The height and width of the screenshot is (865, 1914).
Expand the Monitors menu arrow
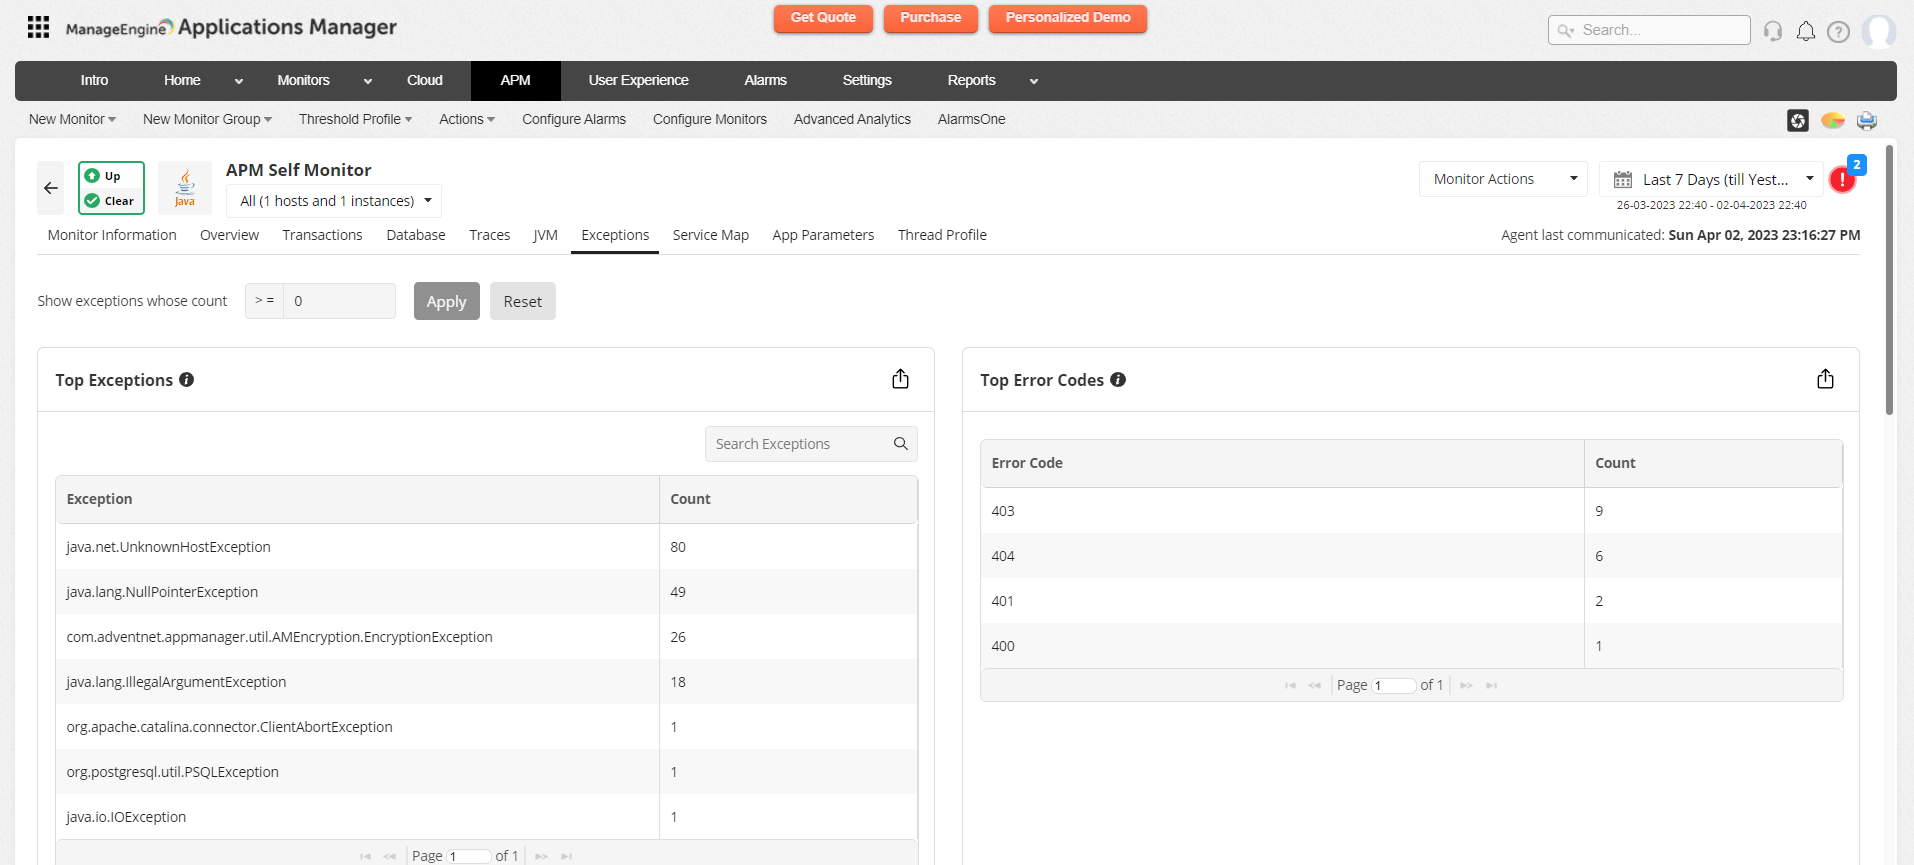pos(368,82)
